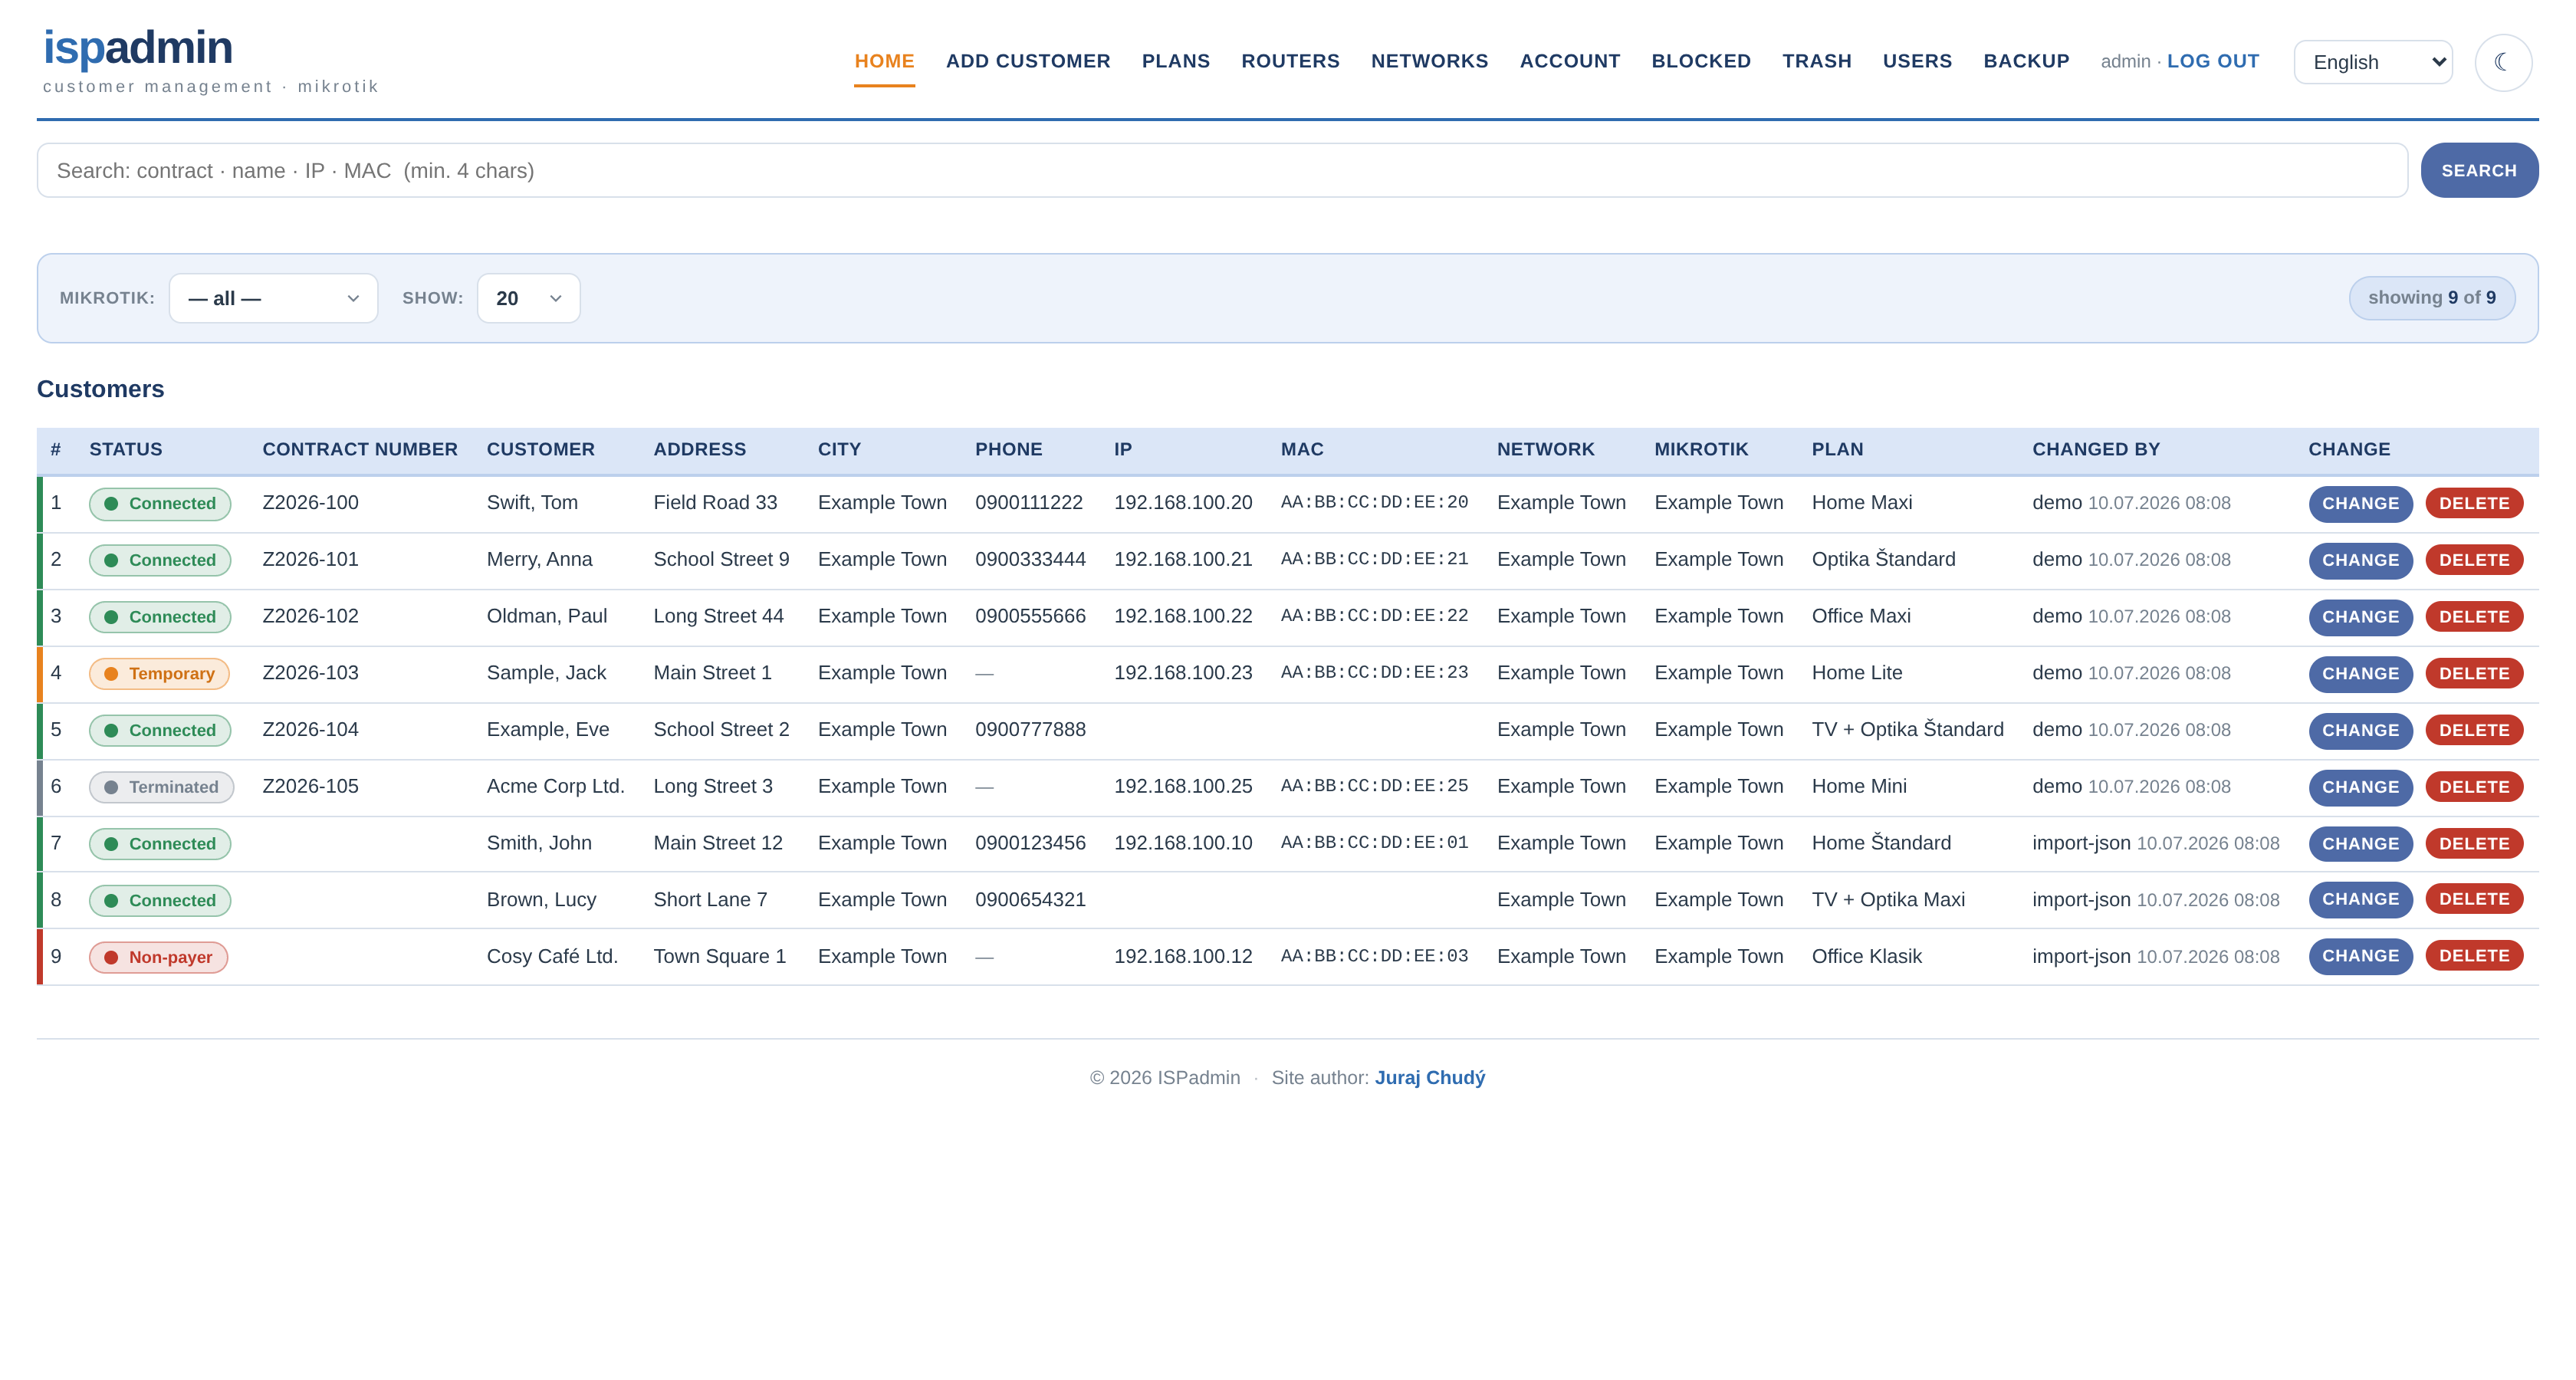Open the BLOCKED customers page
The image size is (2576, 1380).
coord(1701,61)
